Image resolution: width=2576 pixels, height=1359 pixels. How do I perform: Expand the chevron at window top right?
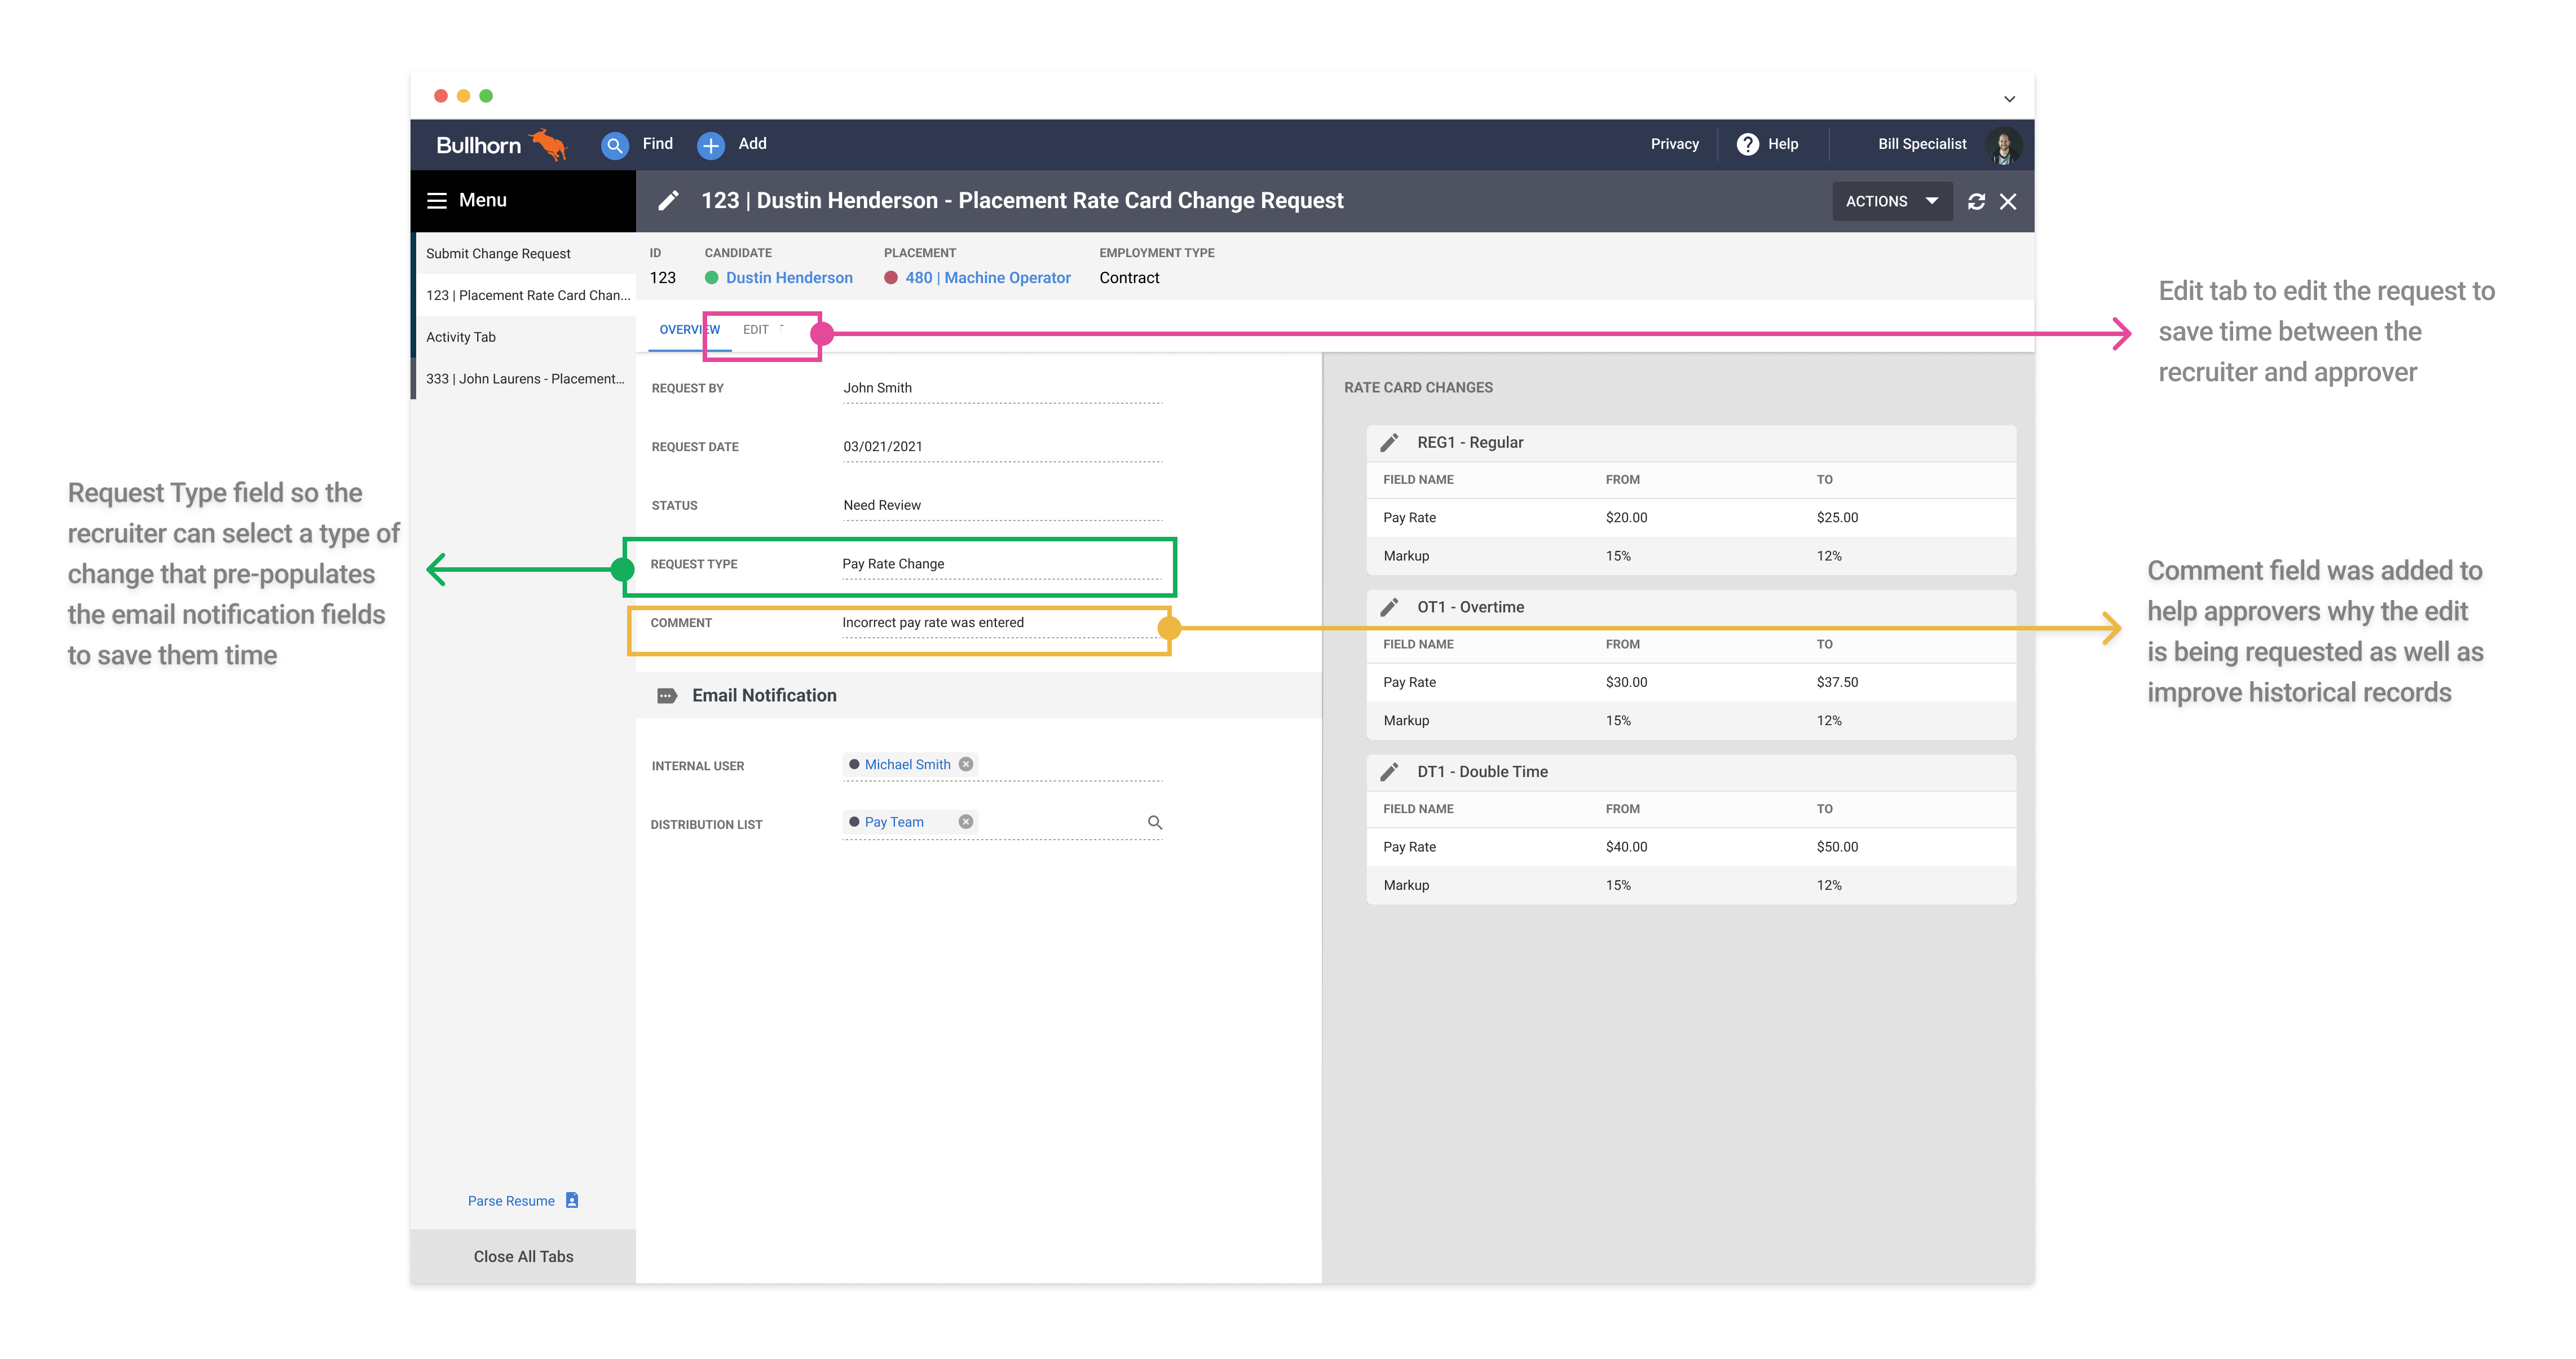click(2009, 98)
